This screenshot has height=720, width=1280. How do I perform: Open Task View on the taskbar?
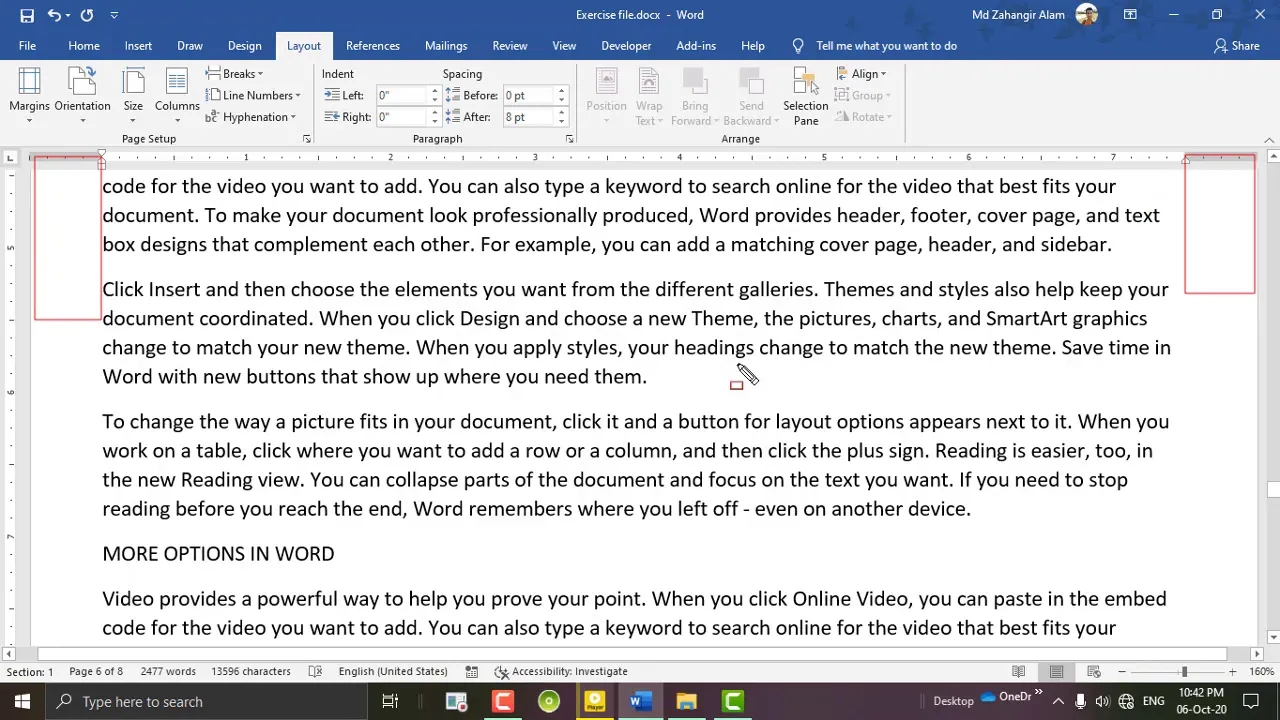pos(390,702)
